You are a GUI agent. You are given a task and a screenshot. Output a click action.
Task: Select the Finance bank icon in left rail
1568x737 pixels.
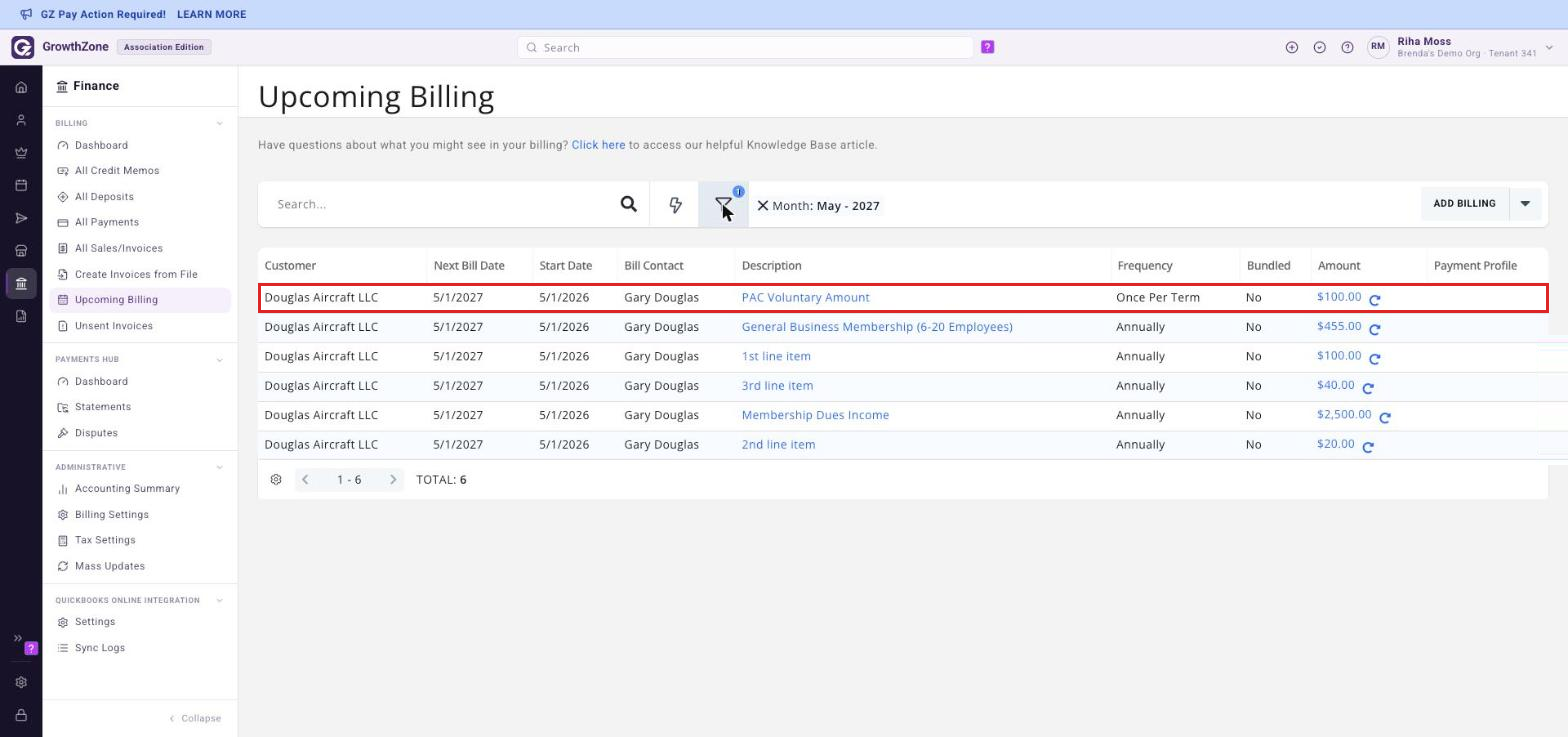[x=21, y=284]
